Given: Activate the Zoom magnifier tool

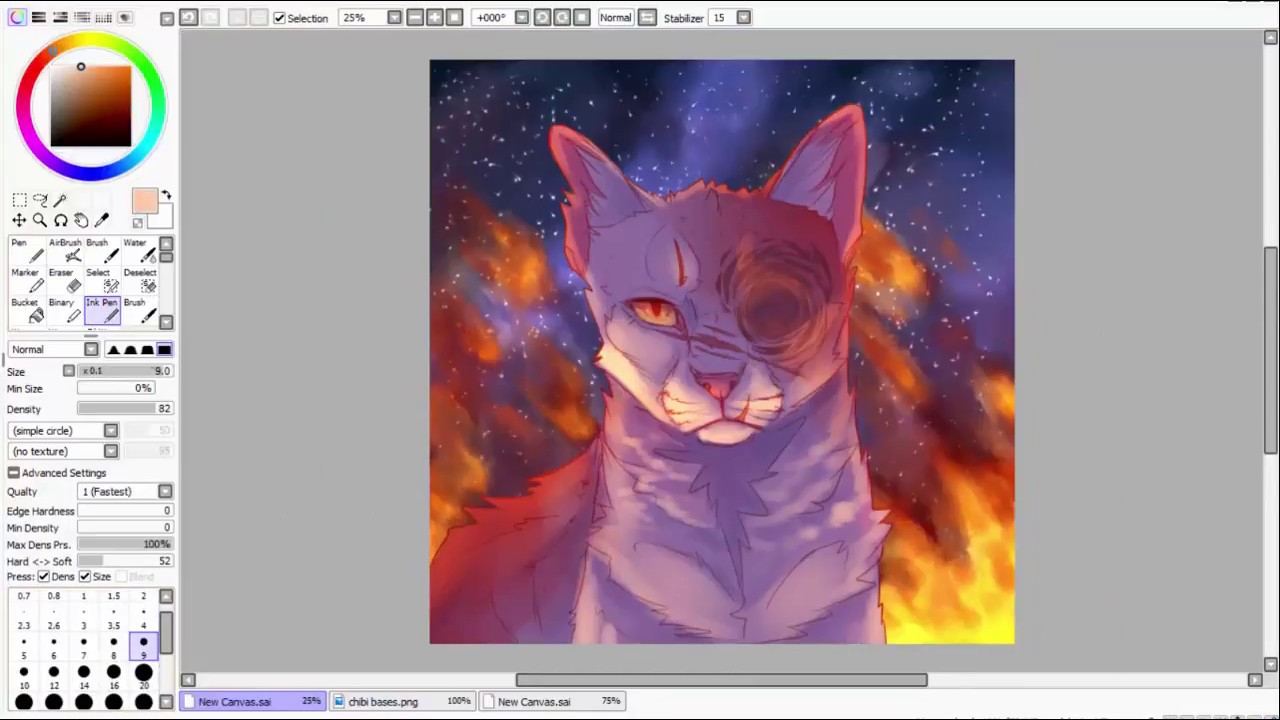Looking at the screenshot, I should pyautogui.click(x=40, y=221).
